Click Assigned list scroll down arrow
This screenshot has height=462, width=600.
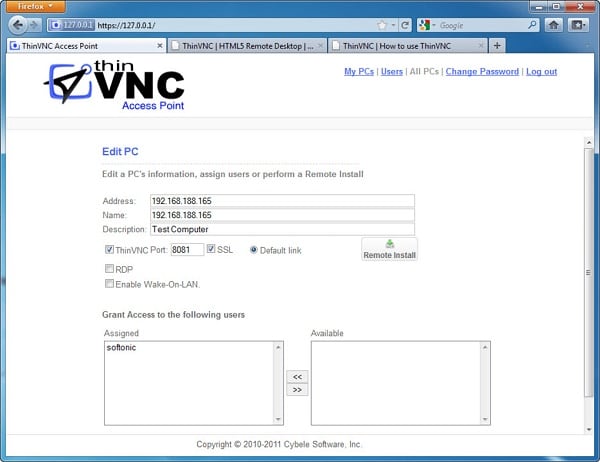[278, 419]
